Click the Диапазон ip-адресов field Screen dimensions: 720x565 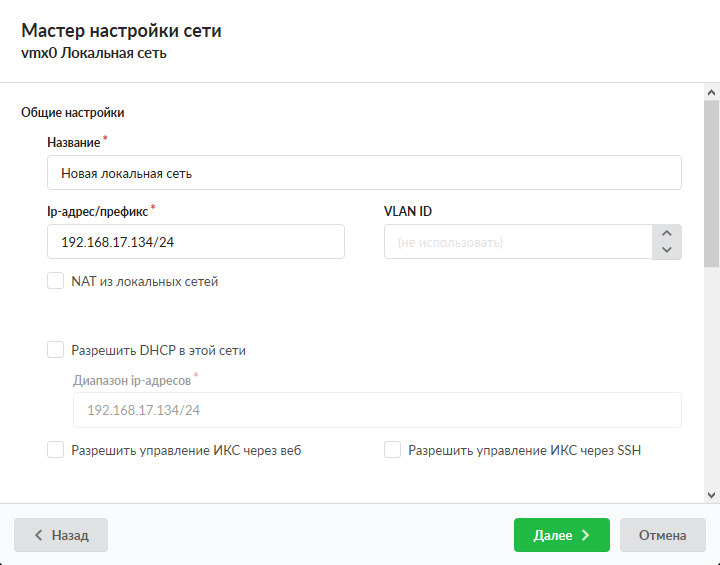377,410
